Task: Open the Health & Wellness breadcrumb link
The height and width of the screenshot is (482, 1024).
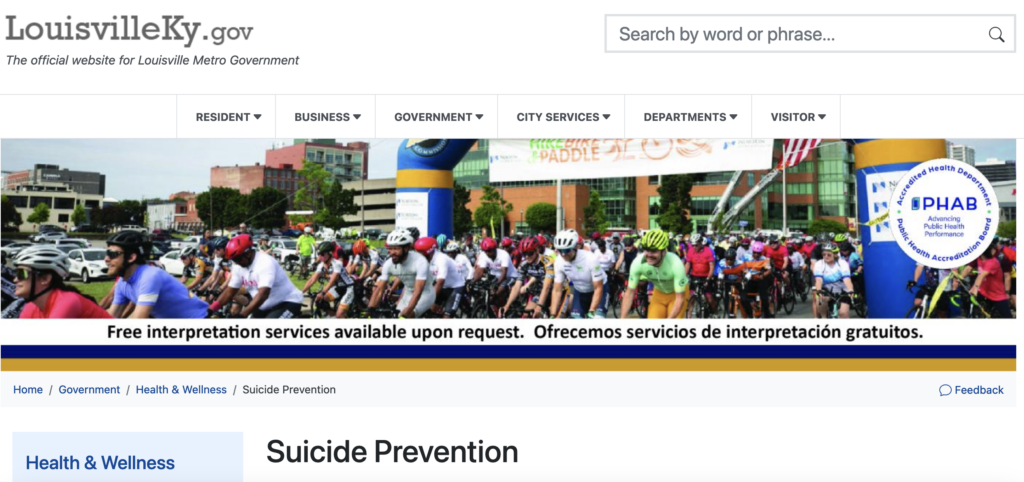Action: pos(181,390)
